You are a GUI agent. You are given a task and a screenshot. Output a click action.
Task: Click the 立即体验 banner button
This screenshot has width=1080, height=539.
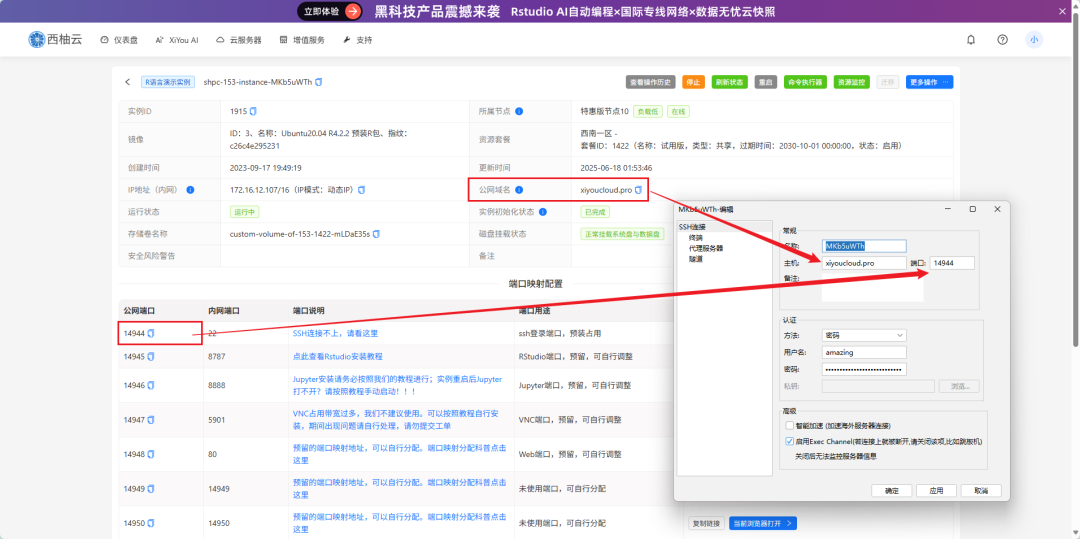tap(329, 11)
